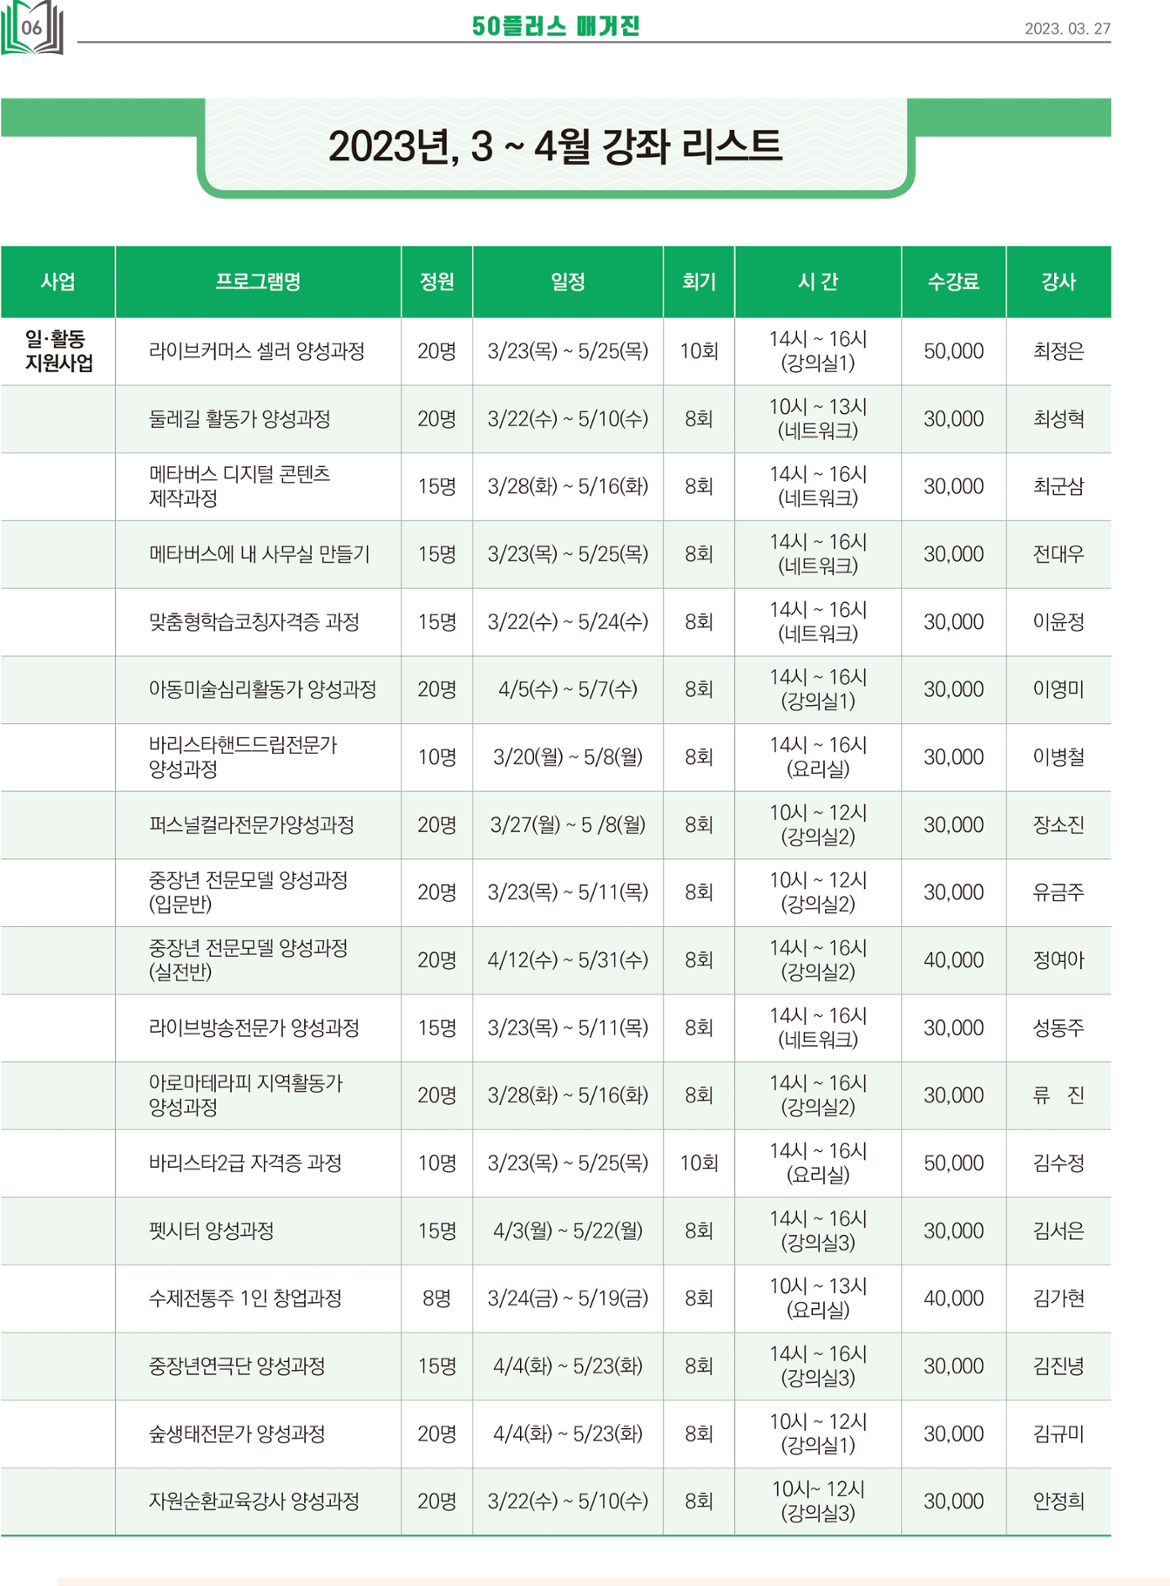Click instructor name 류 진
This screenshot has width=1170, height=1586.
[x=1058, y=1095]
